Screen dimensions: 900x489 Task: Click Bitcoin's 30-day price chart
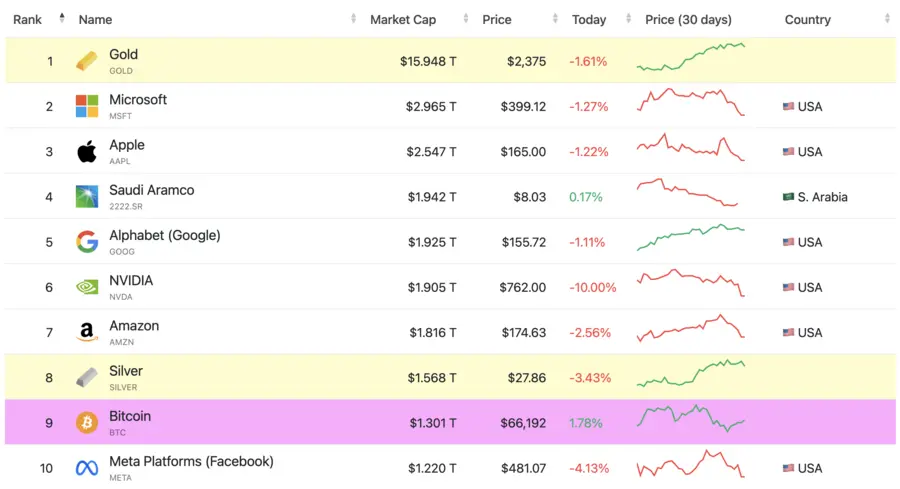click(x=690, y=418)
